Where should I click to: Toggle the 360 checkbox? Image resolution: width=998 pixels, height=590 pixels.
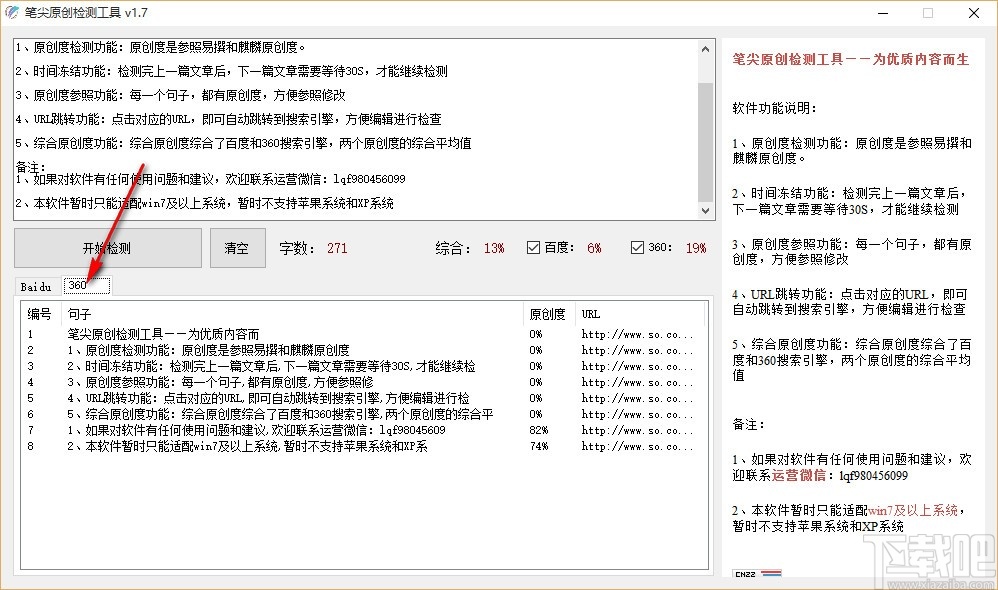pyautogui.click(x=637, y=248)
